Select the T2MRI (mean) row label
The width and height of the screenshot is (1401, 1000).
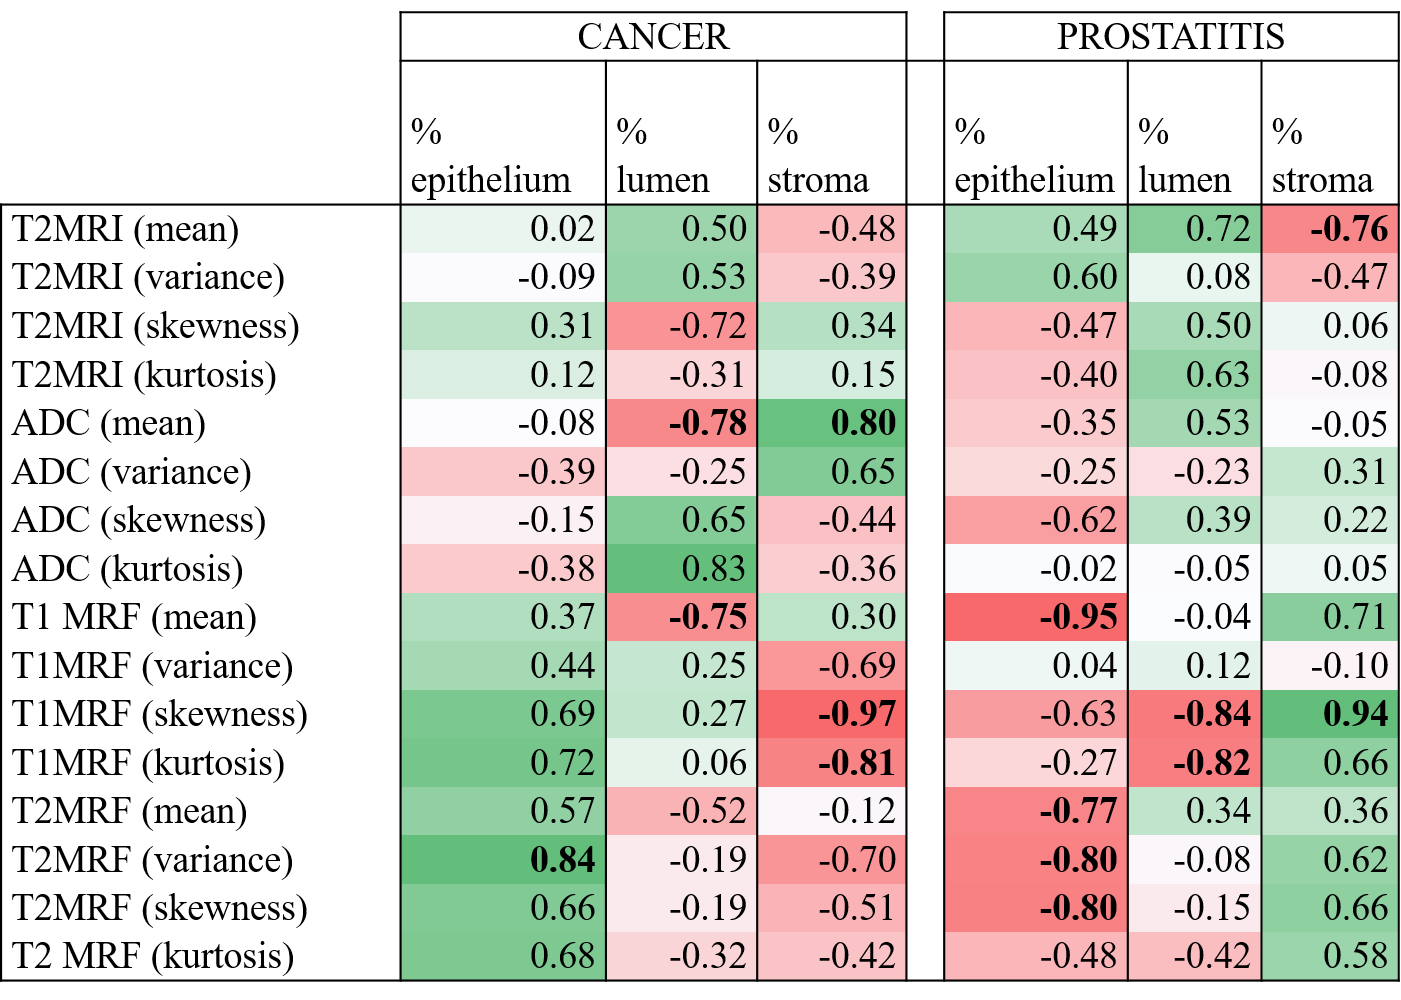click(x=126, y=229)
